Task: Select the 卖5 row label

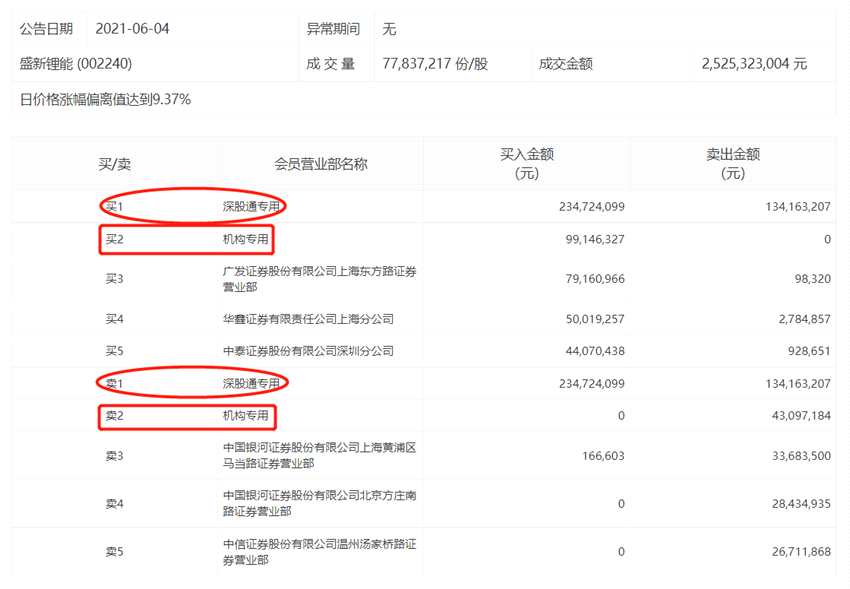Action: tap(114, 552)
